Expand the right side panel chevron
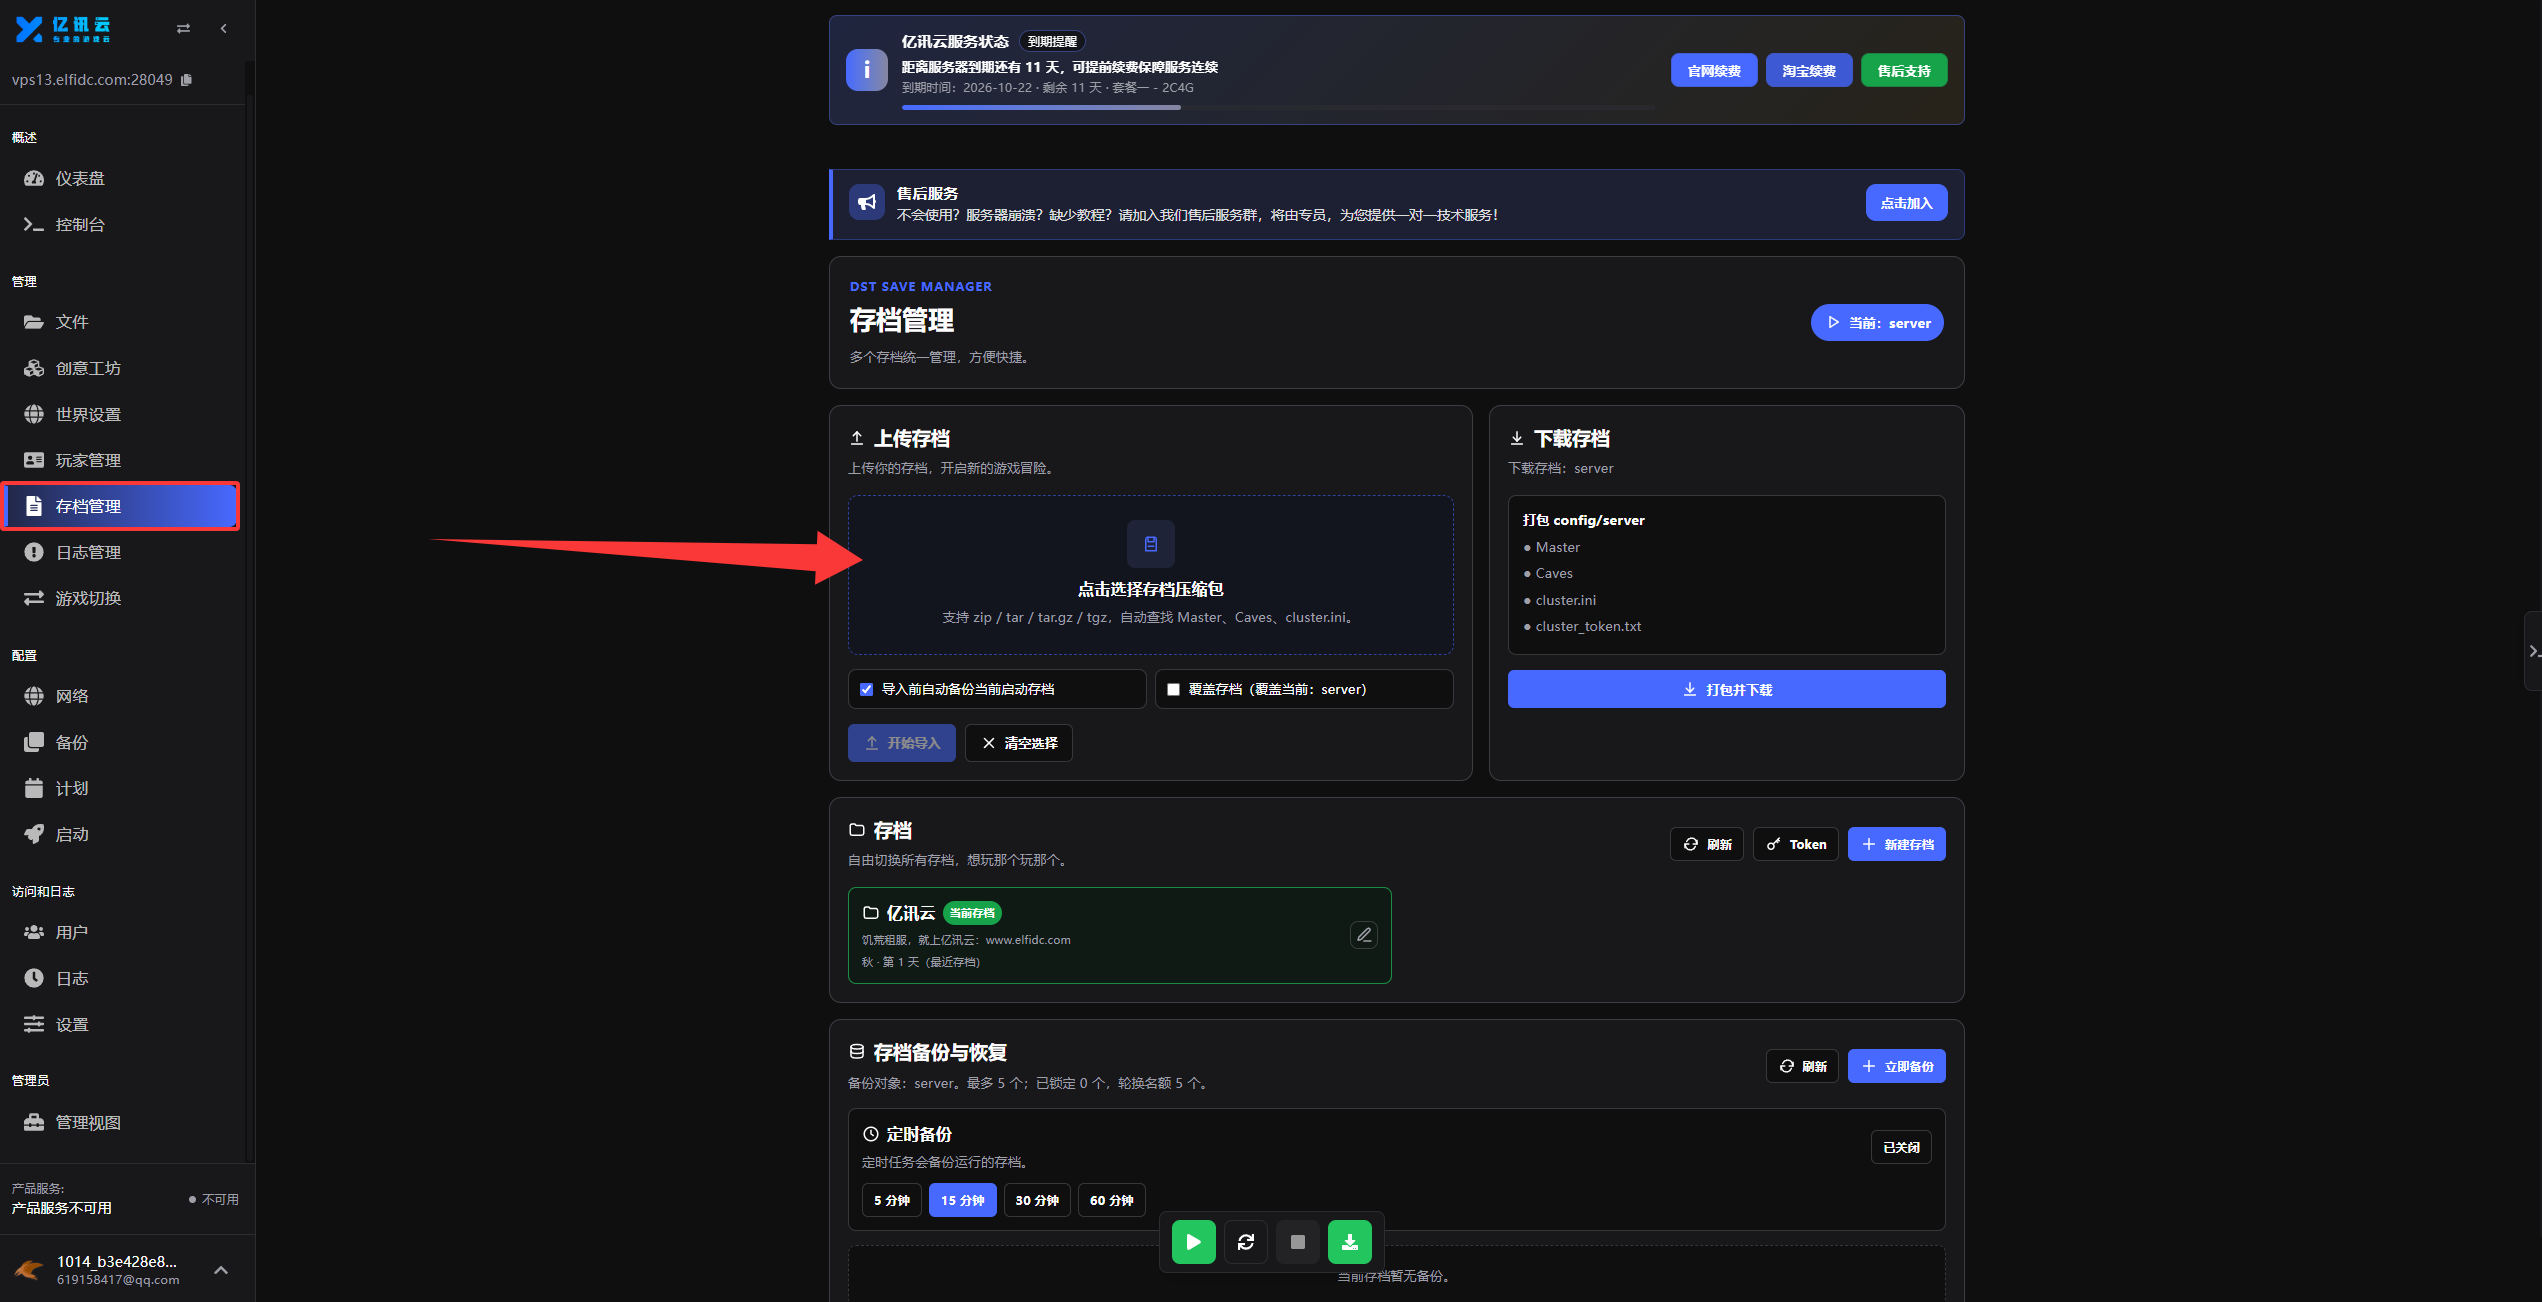 [x=2533, y=651]
